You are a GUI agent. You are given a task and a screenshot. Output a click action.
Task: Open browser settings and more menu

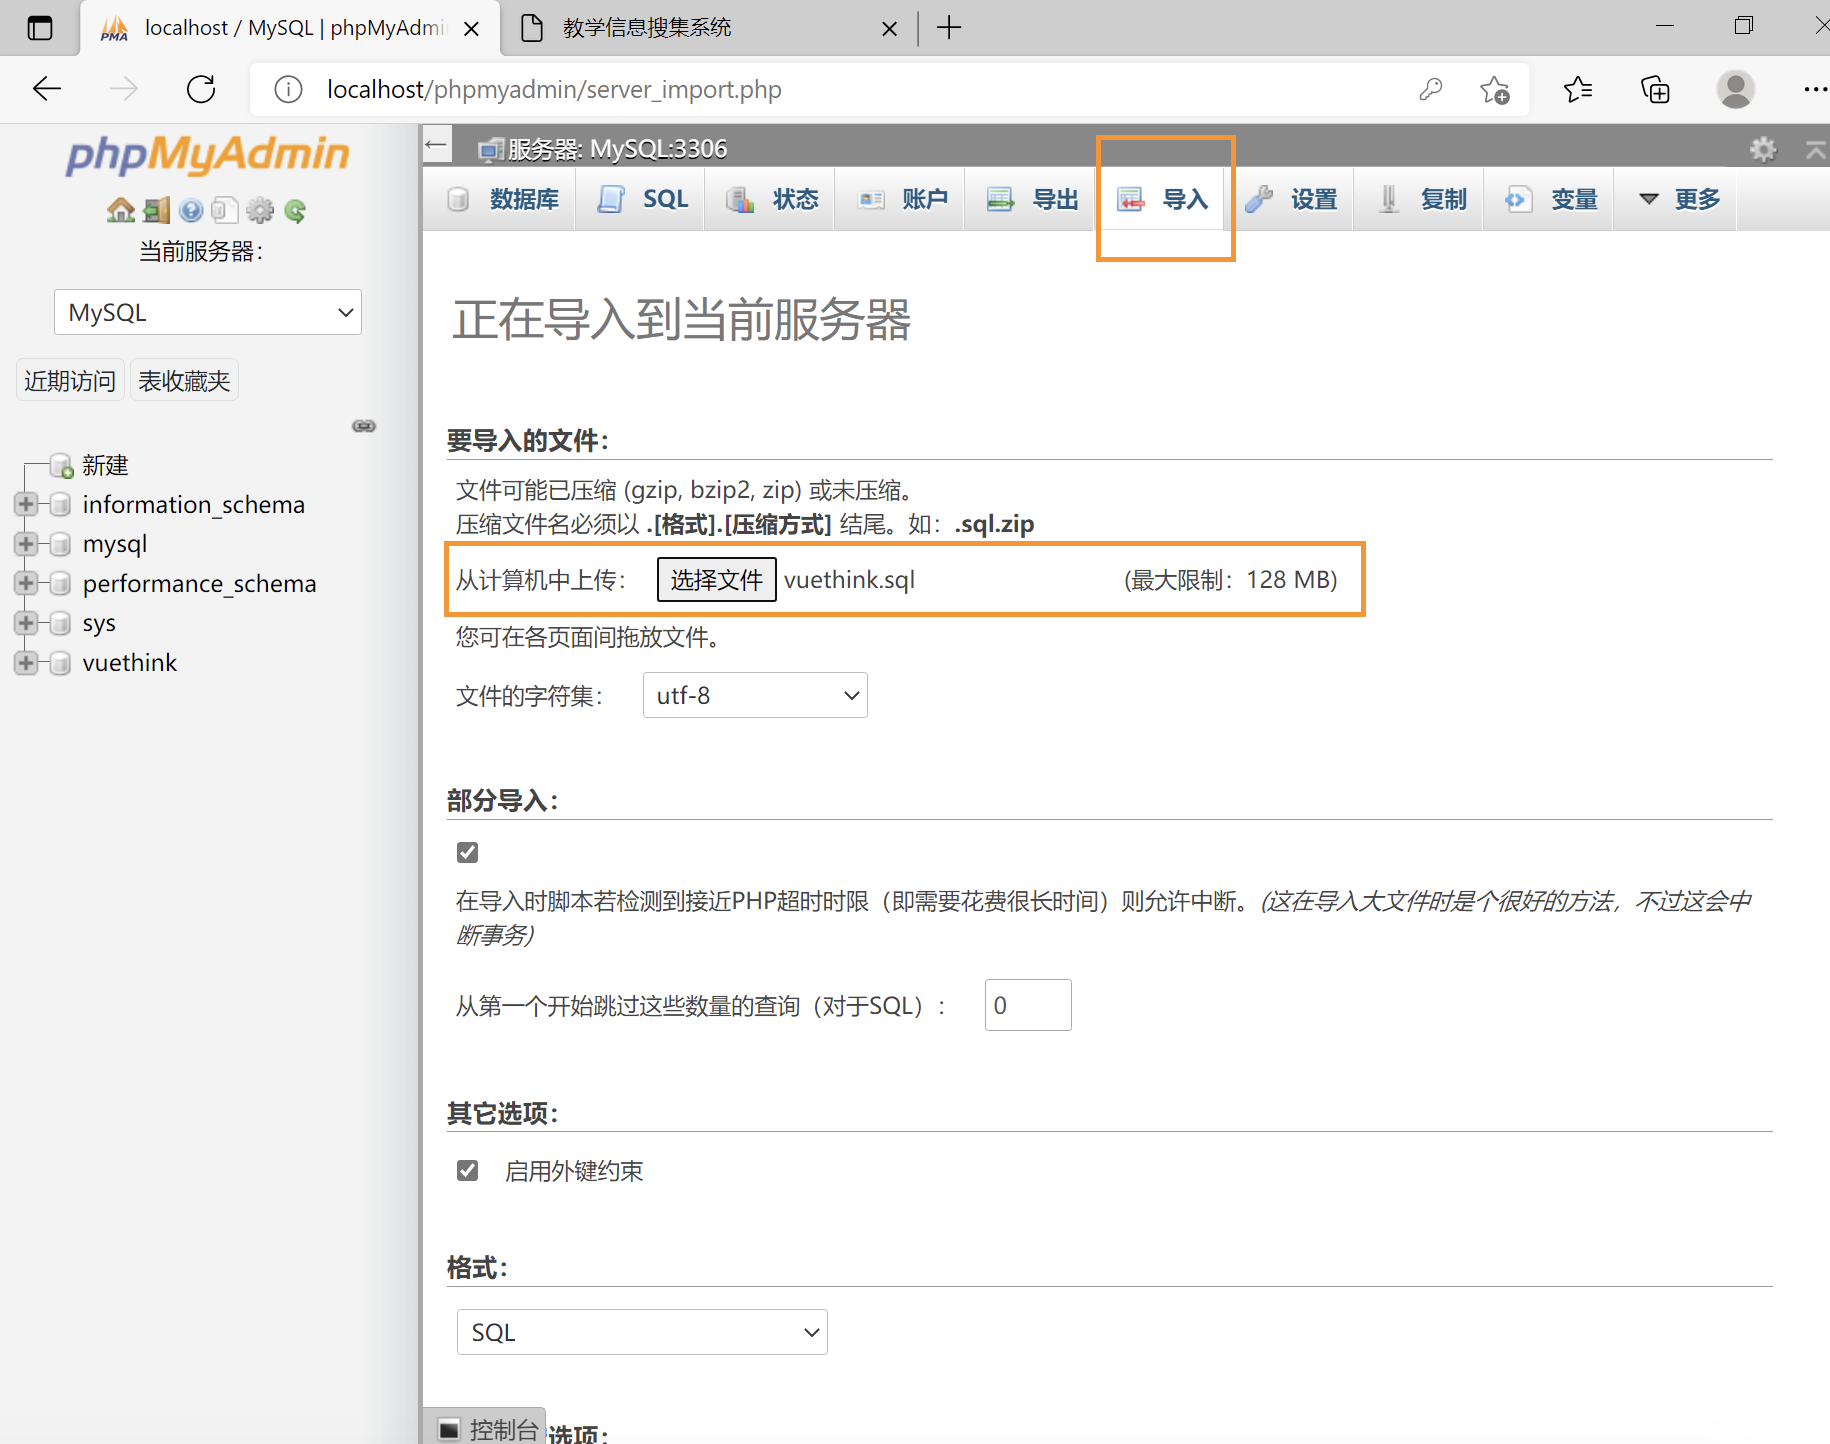pos(1815,89)
